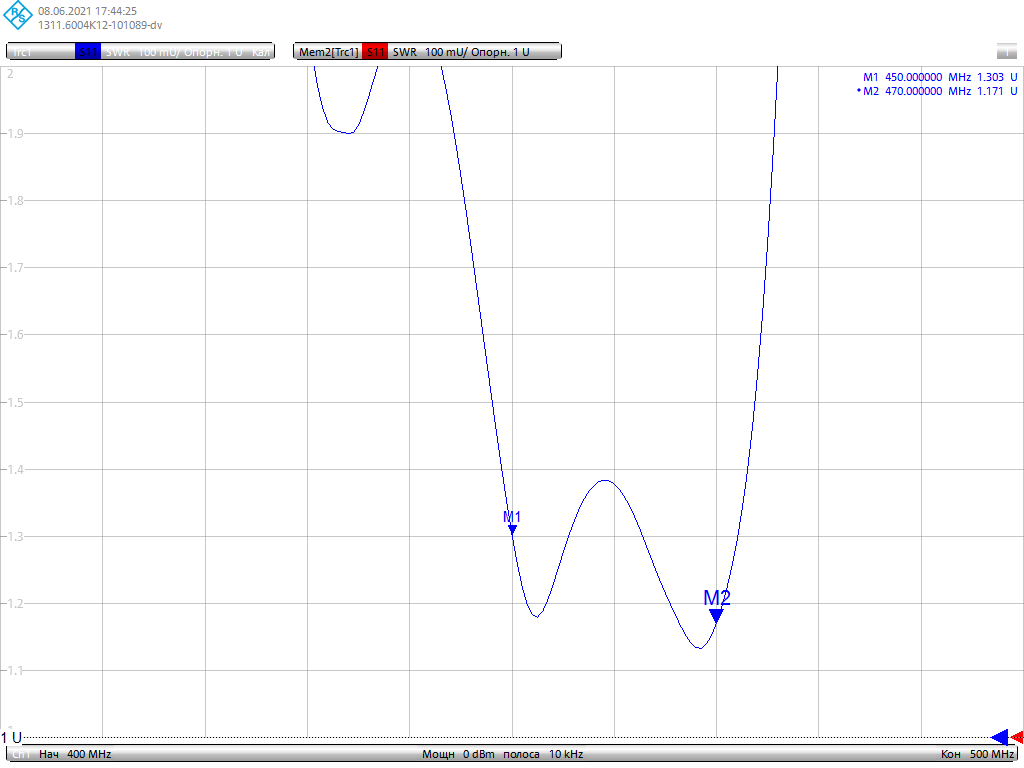The height and width of the screenshot is (768, 1024).
Task: Click the diagram number 1 button
Action: (1006, 51)
